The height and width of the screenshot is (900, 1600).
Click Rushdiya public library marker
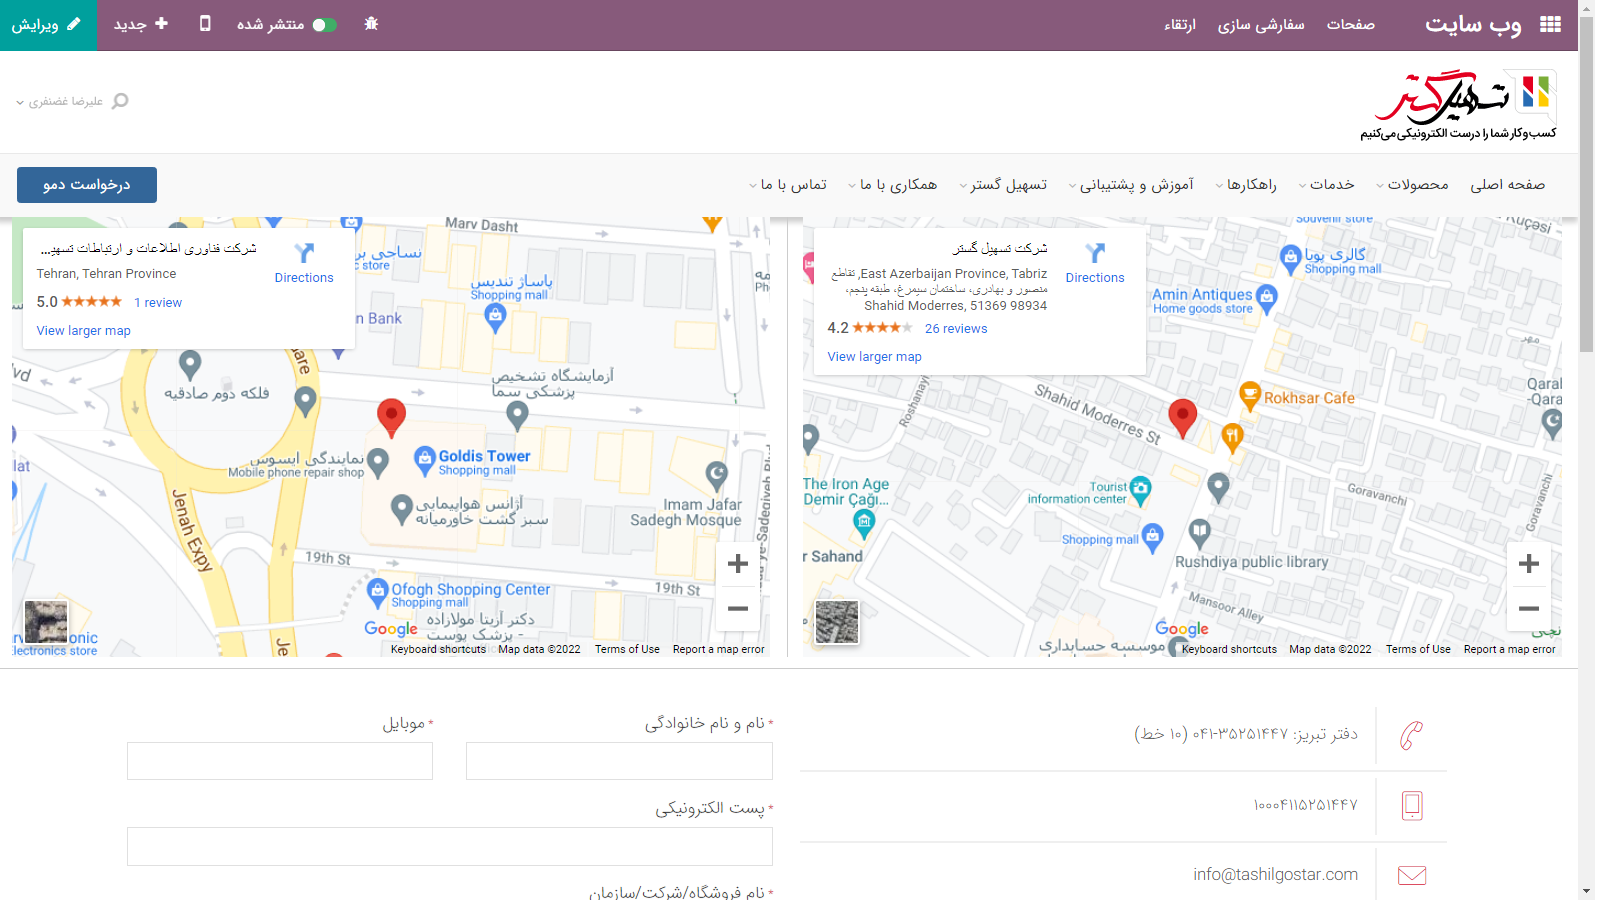1200,533
